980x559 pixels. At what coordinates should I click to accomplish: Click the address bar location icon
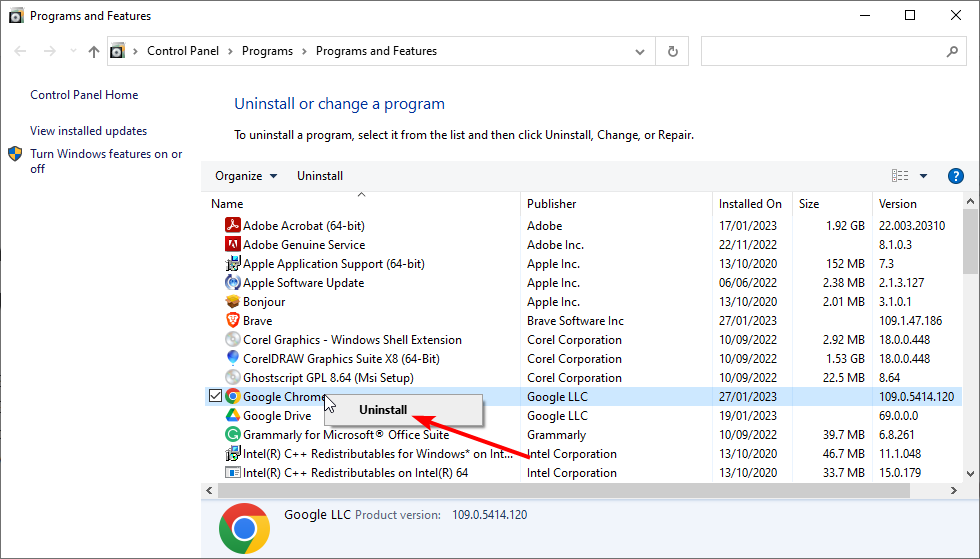point(118,51)
